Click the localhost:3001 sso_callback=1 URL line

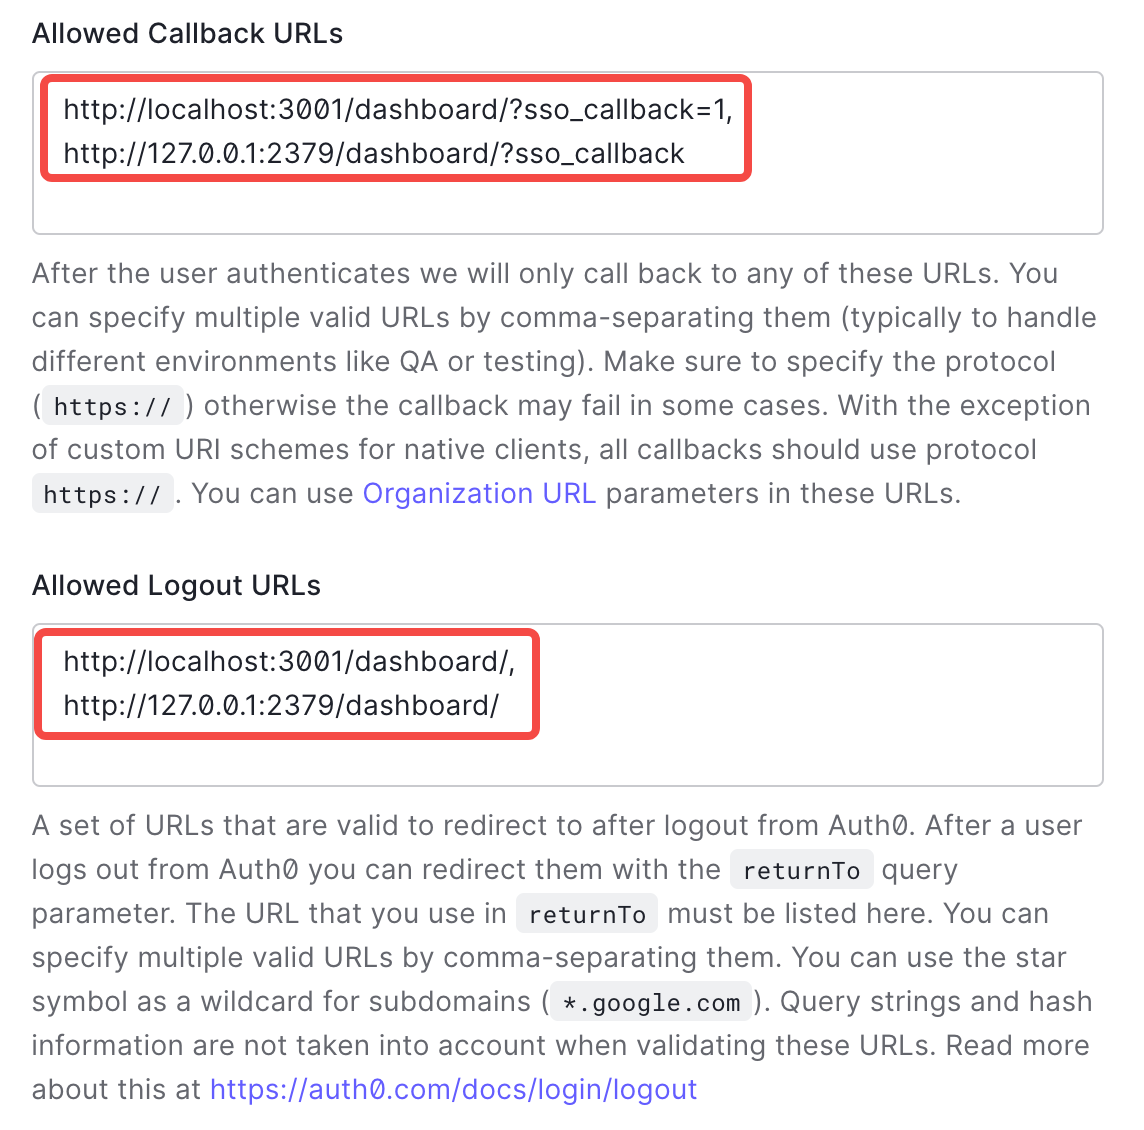[397, 110]
